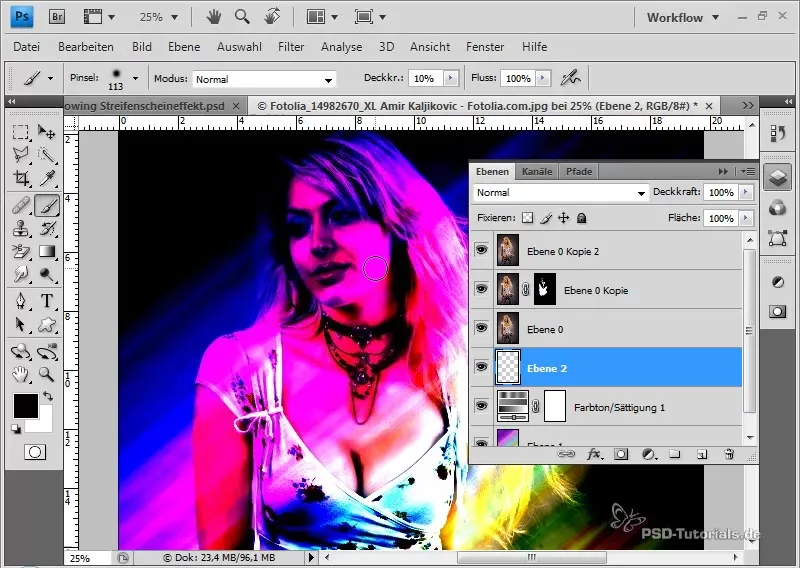Select the Hand tool in toolbox
This screenshot has height=568, width=800.
(x=20, y=375)
